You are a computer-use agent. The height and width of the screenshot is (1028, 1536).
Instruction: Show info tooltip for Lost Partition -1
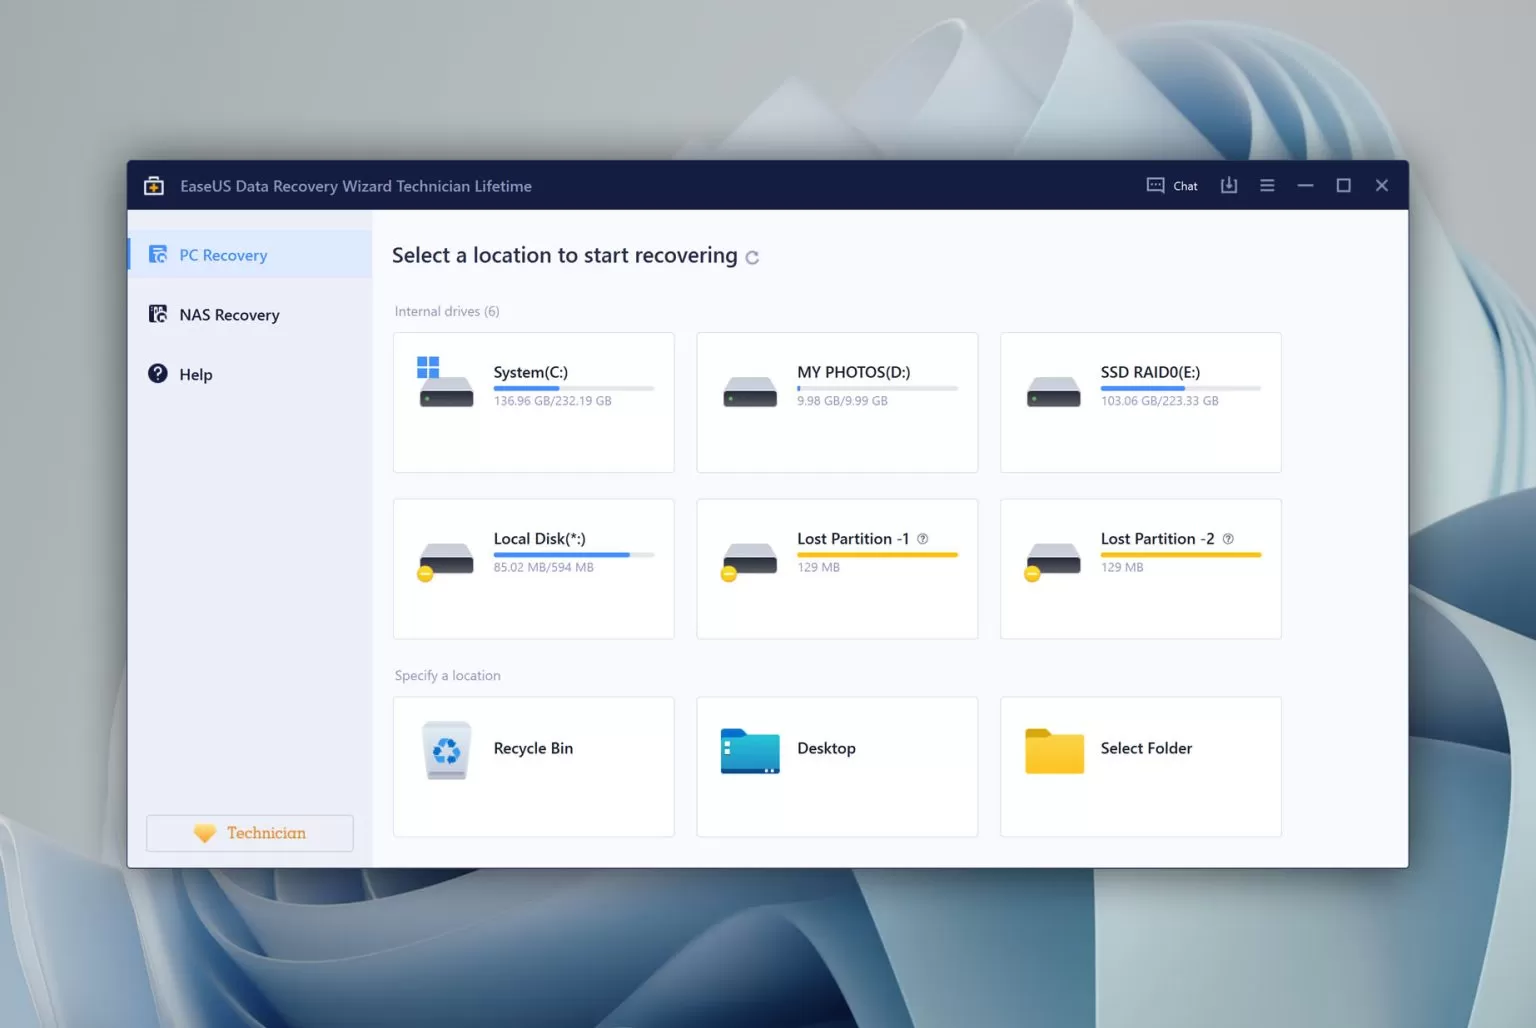[x=923, y=539]
